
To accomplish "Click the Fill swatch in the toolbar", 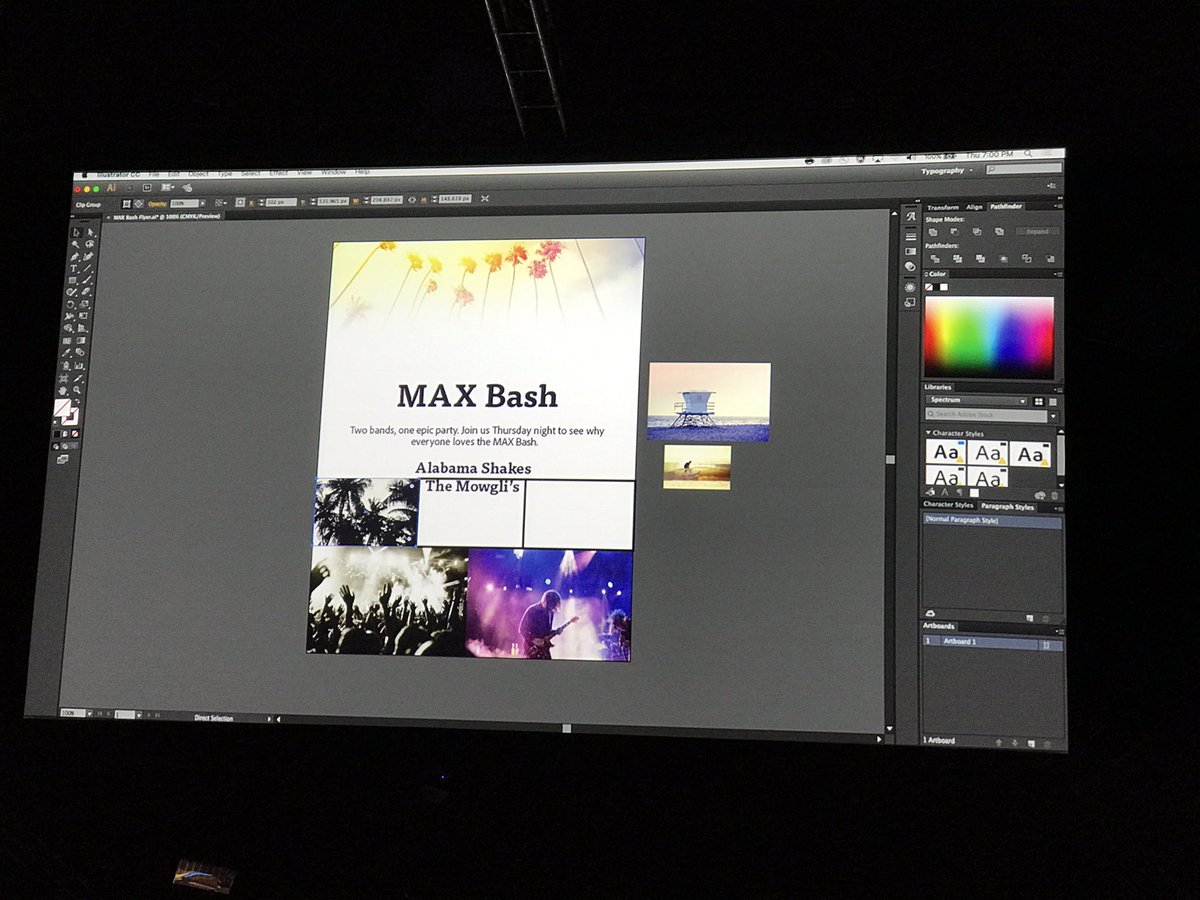I will (63, 407).
